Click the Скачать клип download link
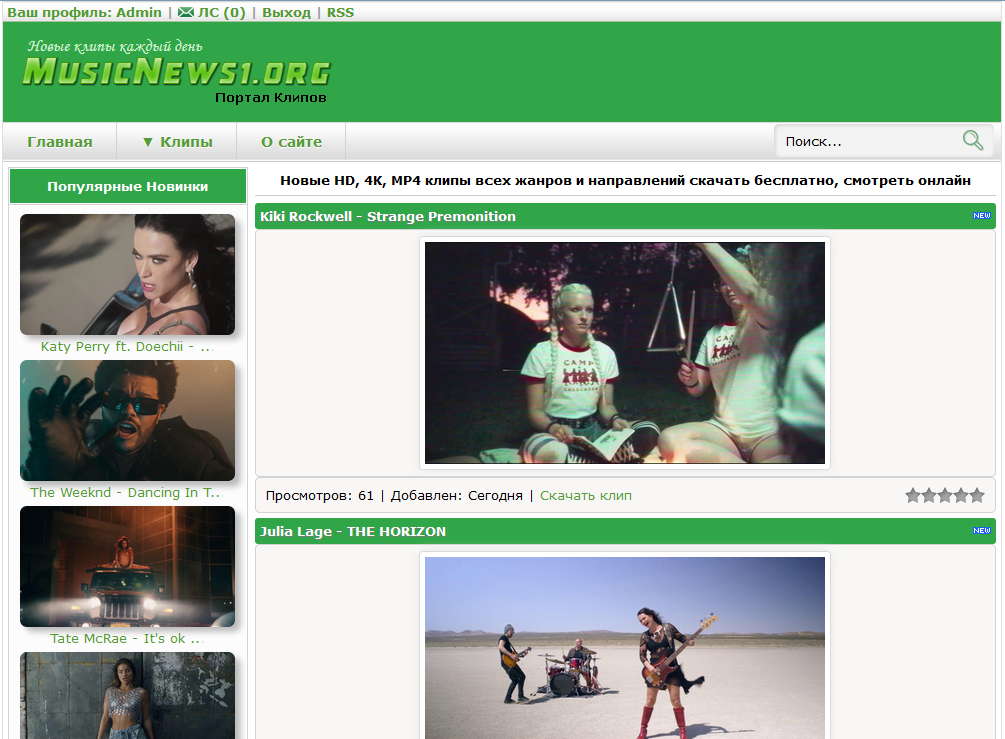This screenshot has width=1005, height=739. [x=586, y=495]
